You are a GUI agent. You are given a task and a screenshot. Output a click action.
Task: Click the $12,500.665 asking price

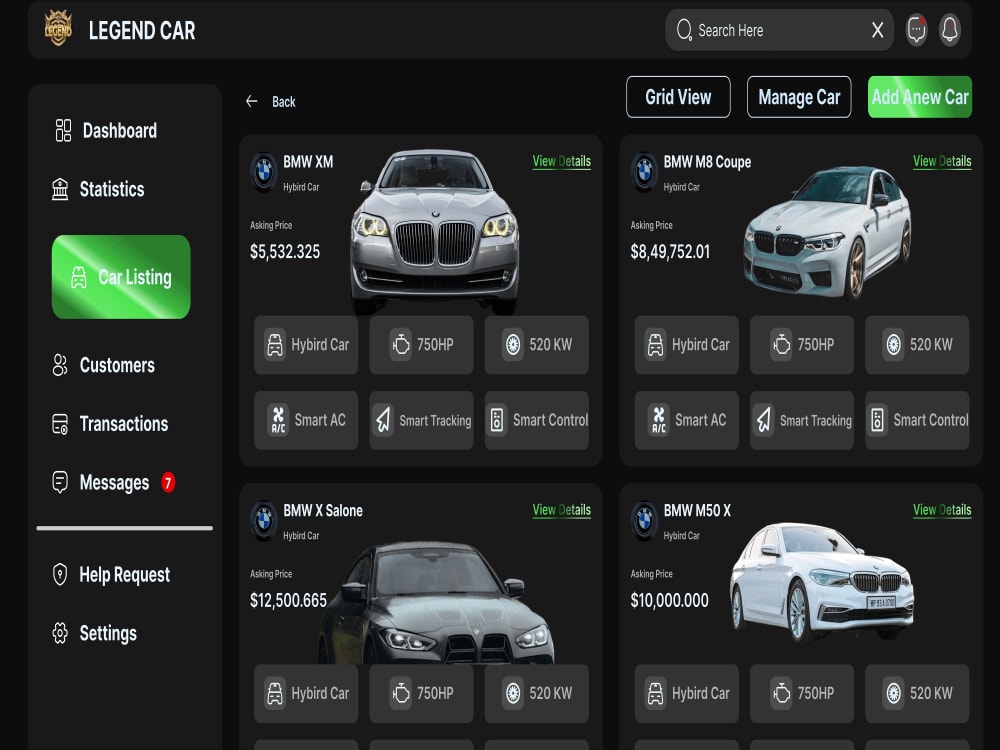pyautogui.click(x=288, y=601)
